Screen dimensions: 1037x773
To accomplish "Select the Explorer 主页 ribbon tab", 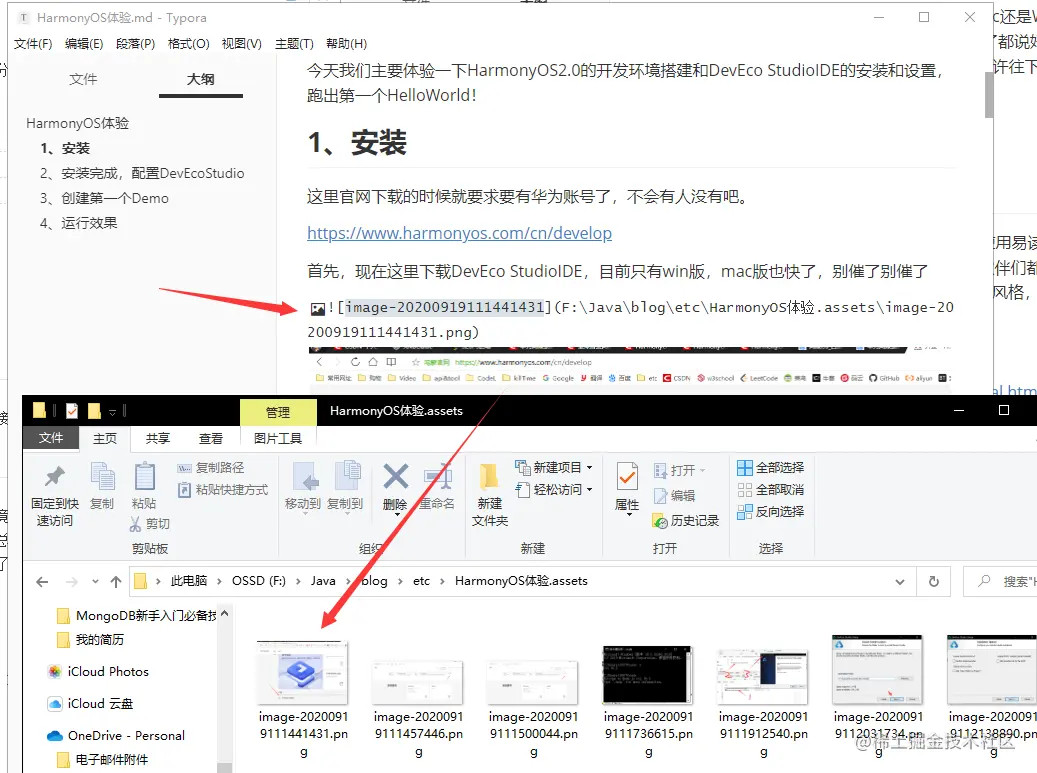I will click(104, 438).
